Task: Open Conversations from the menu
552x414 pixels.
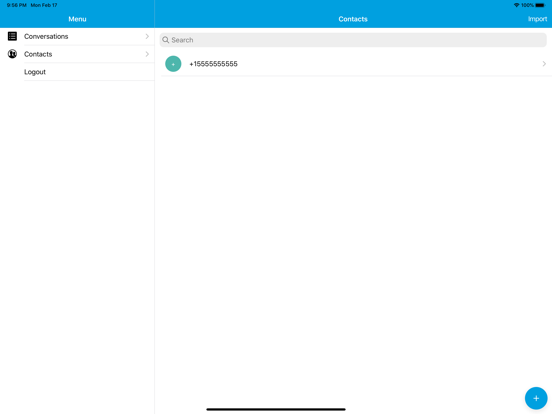Action: (77, 36)
